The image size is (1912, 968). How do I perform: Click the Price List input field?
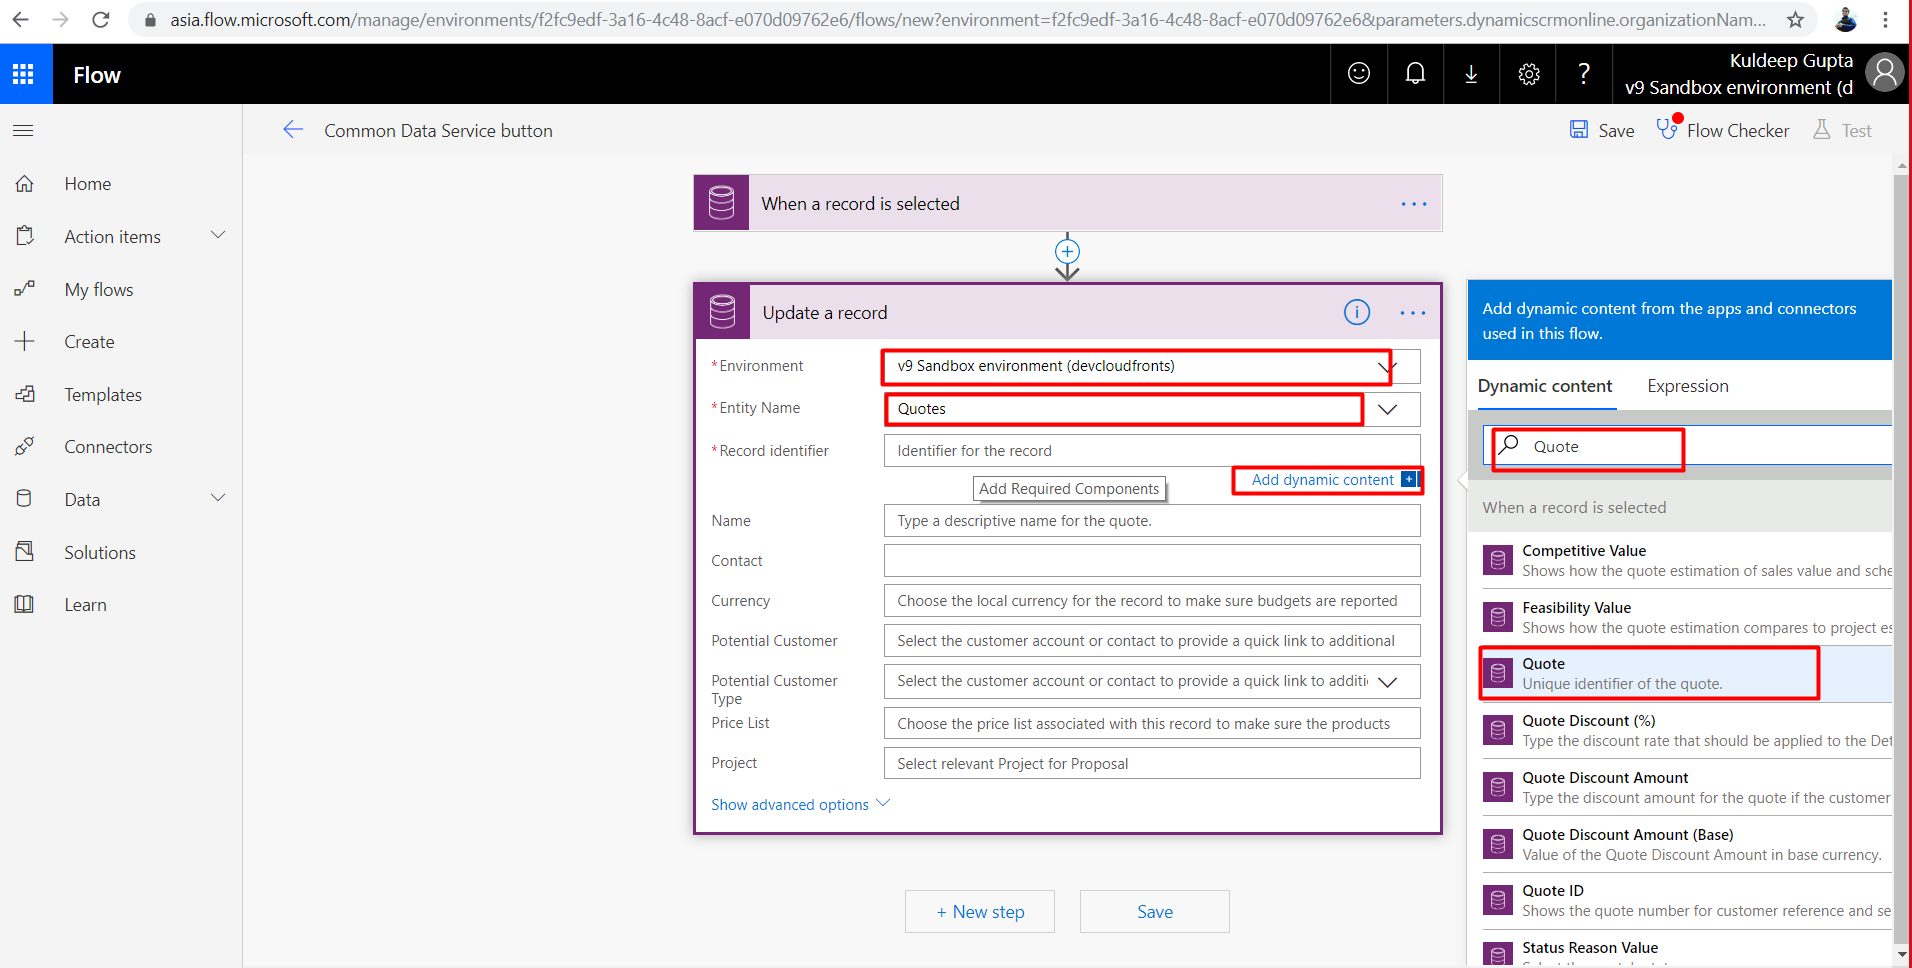[x=1152, y=724]
